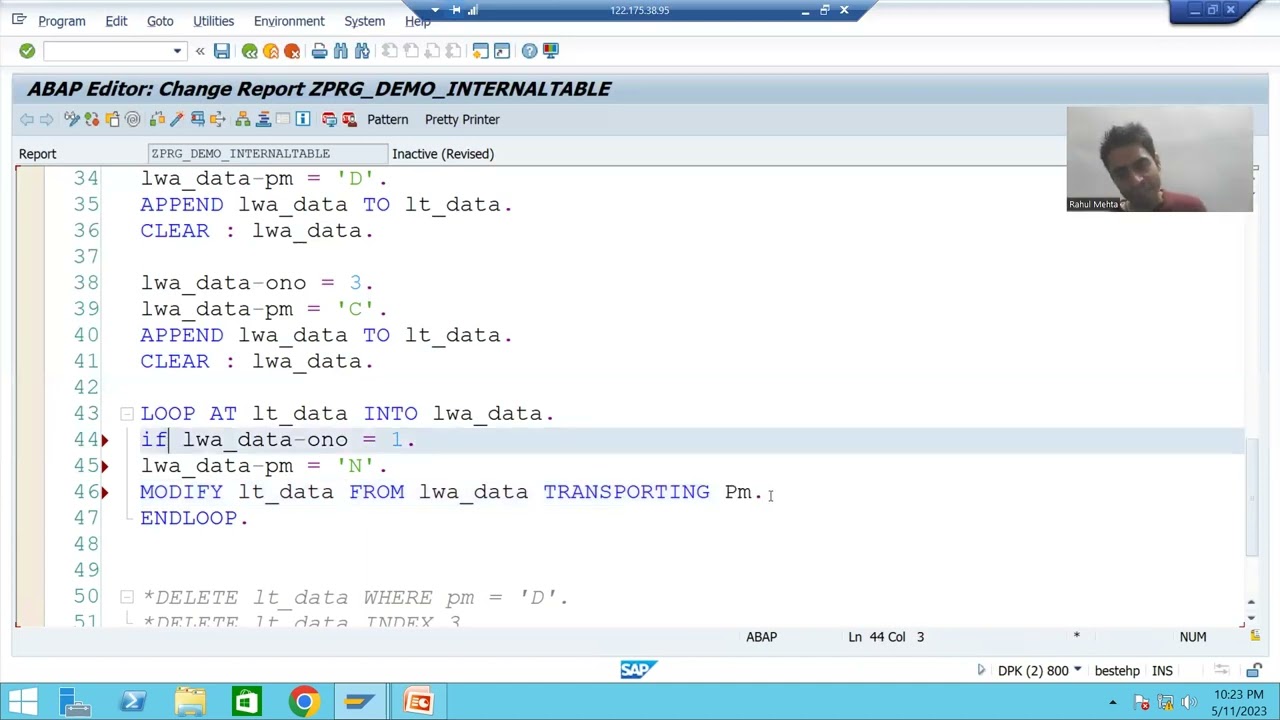The width and height of the screenshot is (1280, 720).
Task: Show hidden system tray icons arrow
Action: (x=1113, y=703)
